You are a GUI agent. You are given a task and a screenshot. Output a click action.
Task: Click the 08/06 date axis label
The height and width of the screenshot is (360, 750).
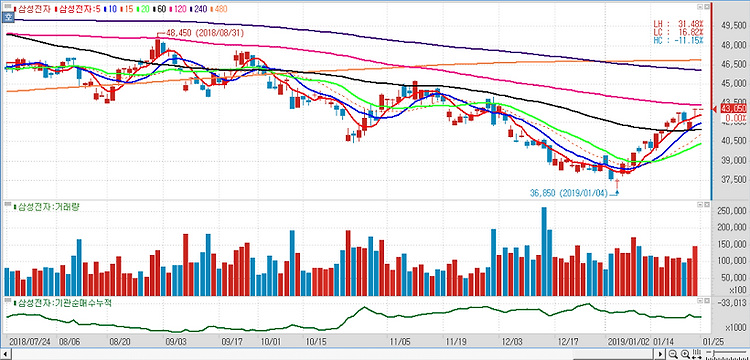[69, 342]
